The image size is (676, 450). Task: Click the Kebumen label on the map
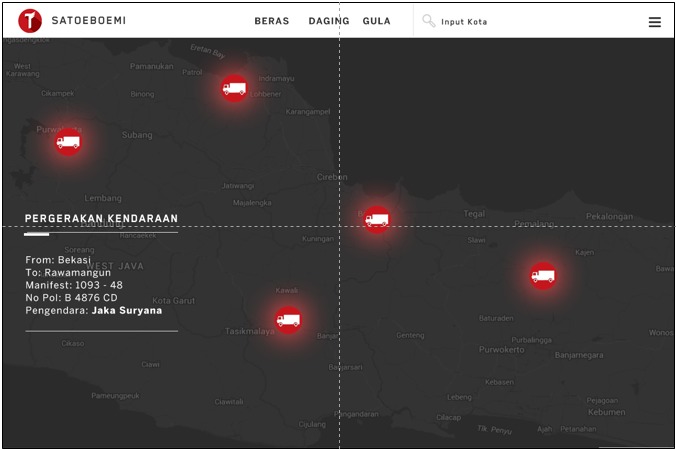click(607, 412)
